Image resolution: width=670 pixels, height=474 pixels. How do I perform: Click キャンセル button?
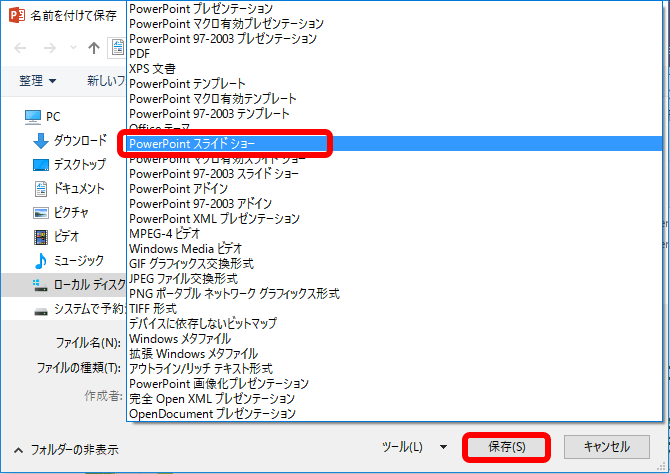607,447
